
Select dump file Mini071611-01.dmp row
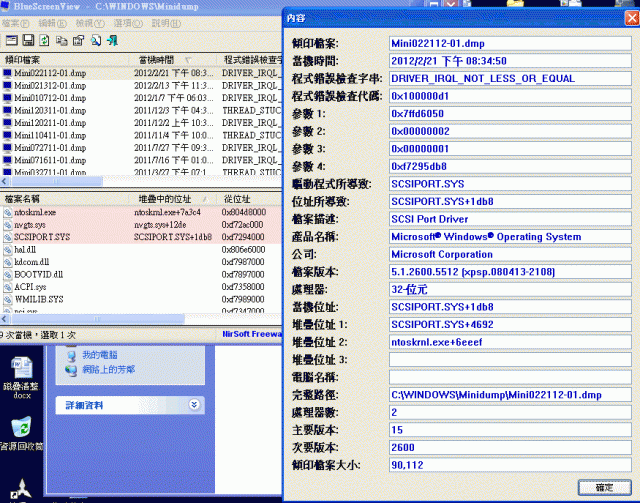point(141,160)
